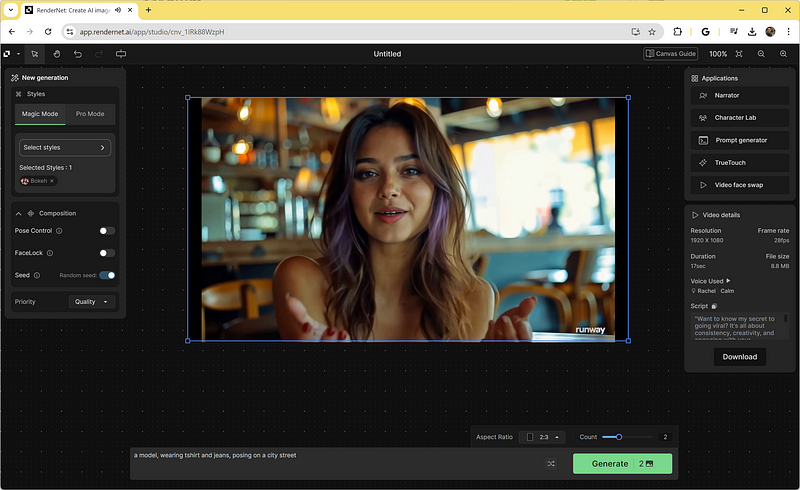Image resolution: width=800 pixels, height=490 pixels.
Task: Open the Priority Quality dropdown
Action: tap(92, 302)
